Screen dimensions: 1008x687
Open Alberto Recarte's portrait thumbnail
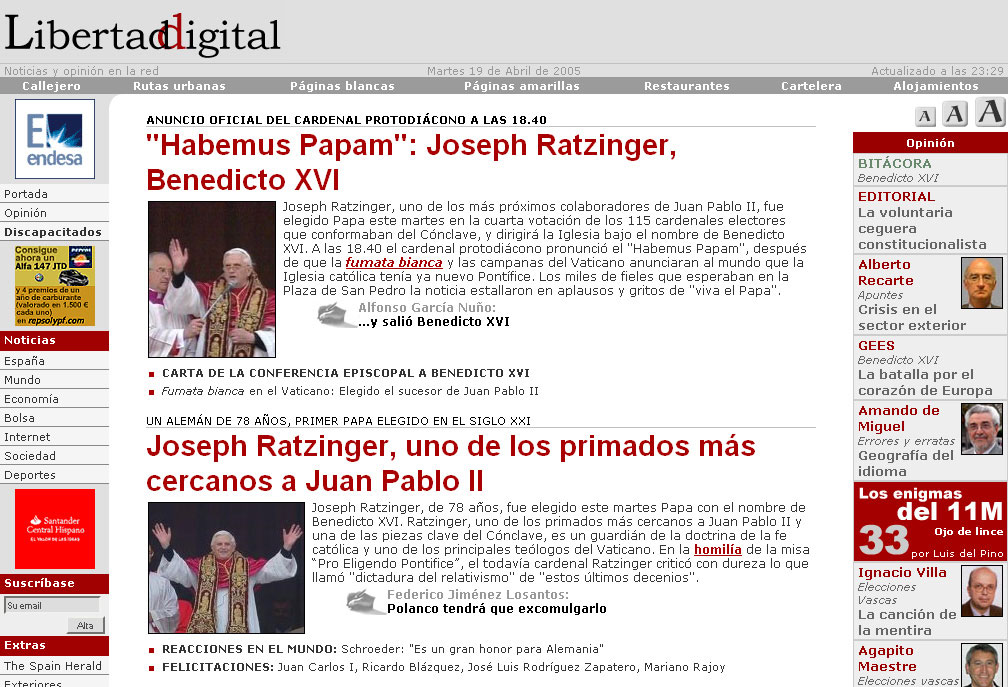pyautogui.click(x=981, y=283)
